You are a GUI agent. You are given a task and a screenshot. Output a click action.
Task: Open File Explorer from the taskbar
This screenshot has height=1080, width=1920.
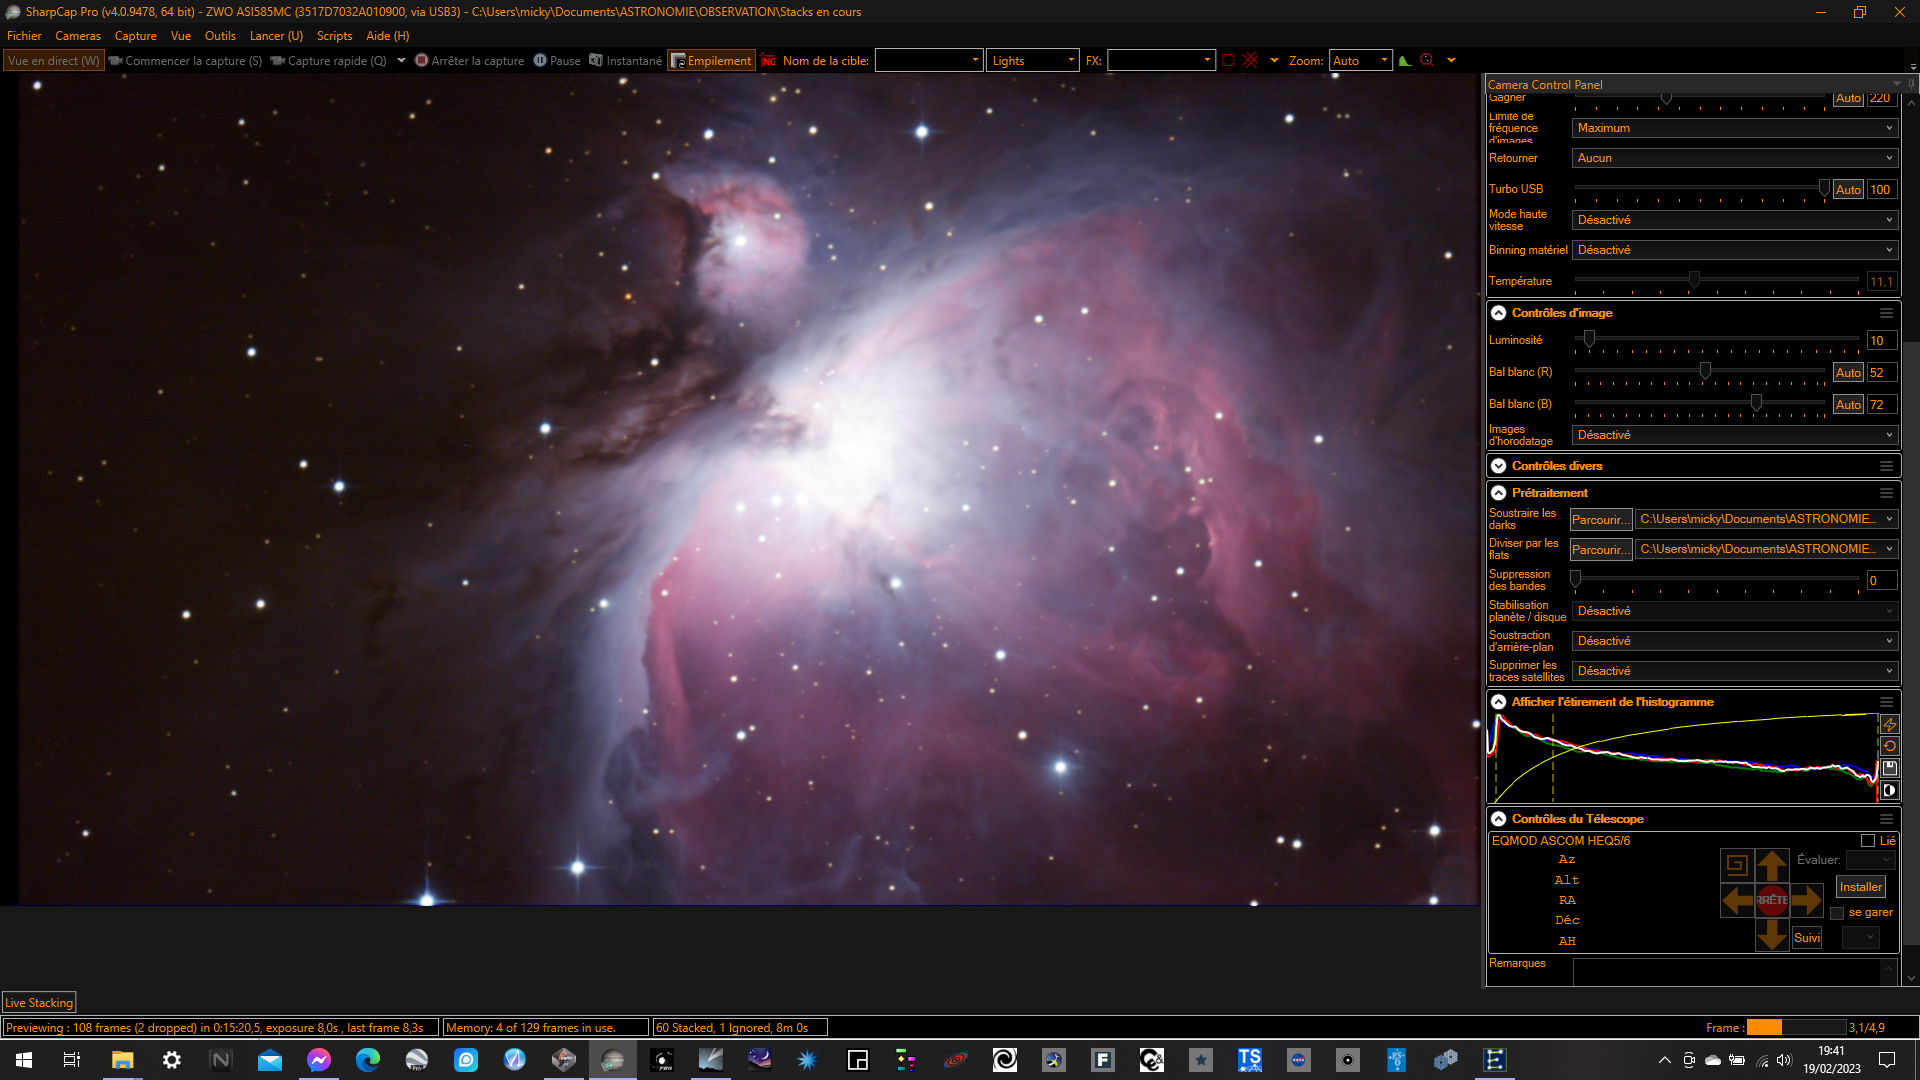tap(122, 1060)
